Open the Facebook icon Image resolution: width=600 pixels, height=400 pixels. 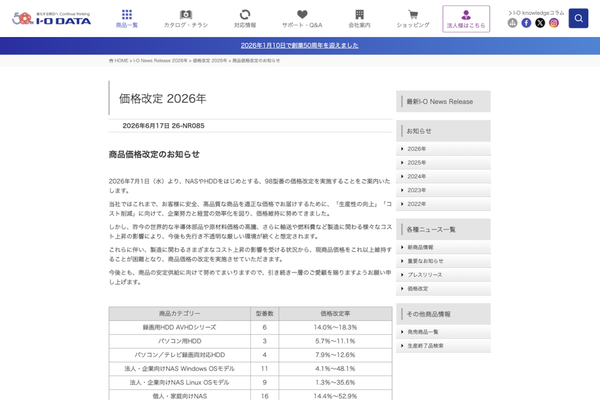click(x=526, y=23)
